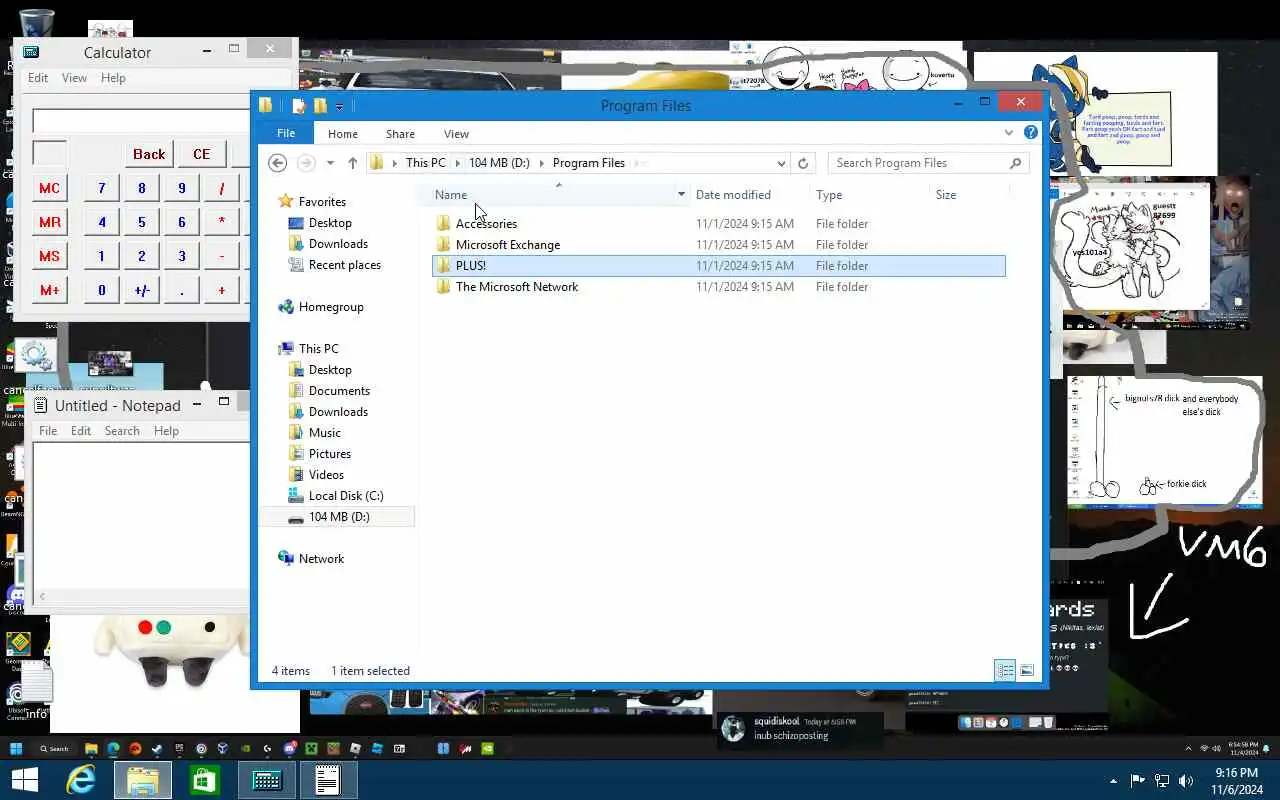Click Properties icon in Quick Access Toolbar
The image size is (1280, 800).
click(x=298, y=106)
